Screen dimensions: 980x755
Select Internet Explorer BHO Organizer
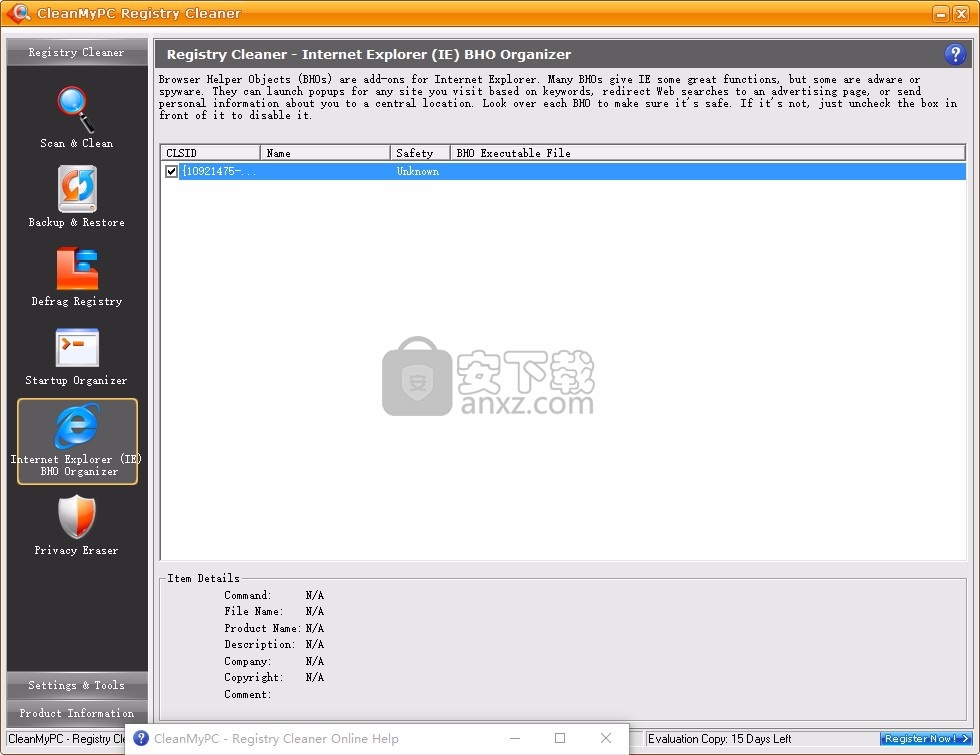[x=77, y=441]
